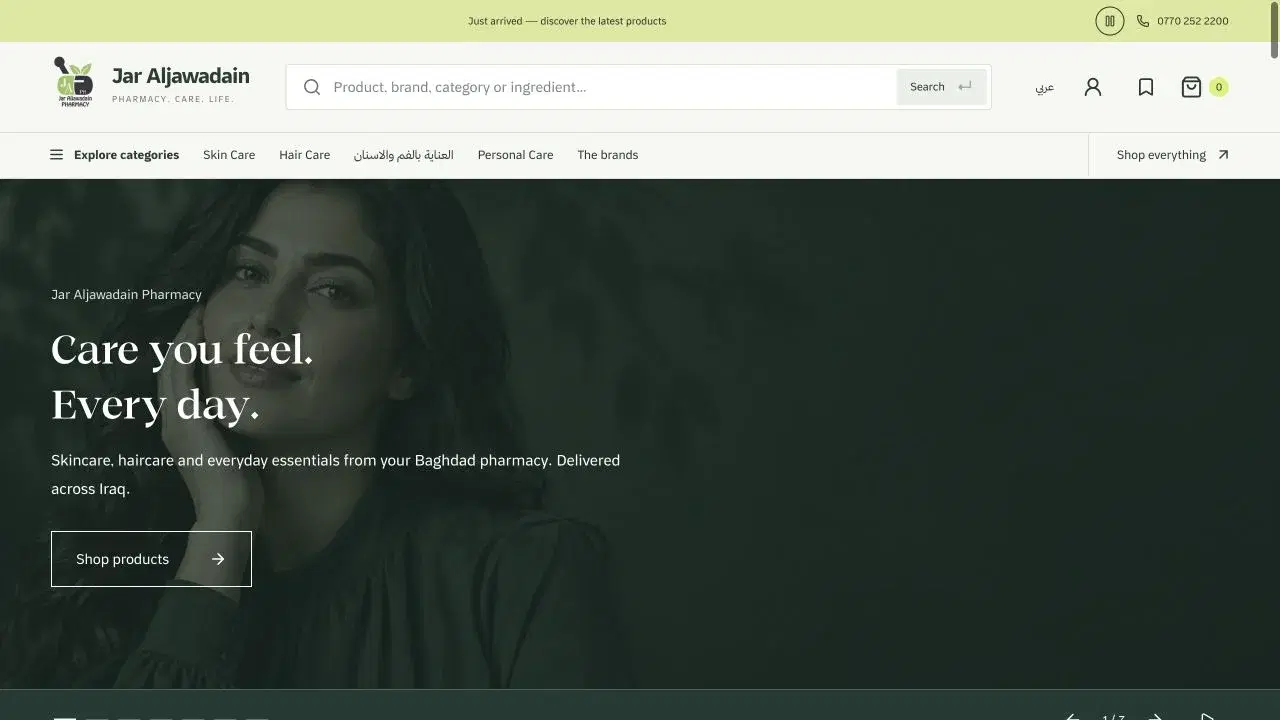
Task: Click the Shop everything link
Action: point(1173,155)
